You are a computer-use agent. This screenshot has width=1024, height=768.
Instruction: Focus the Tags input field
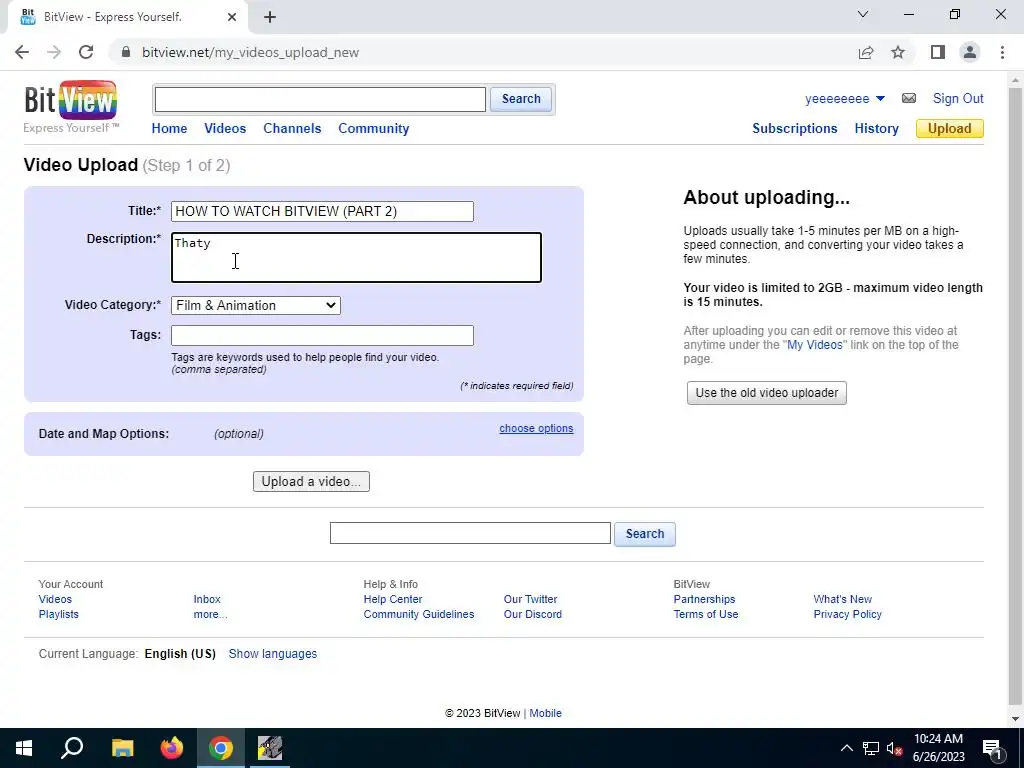[322, 336]
